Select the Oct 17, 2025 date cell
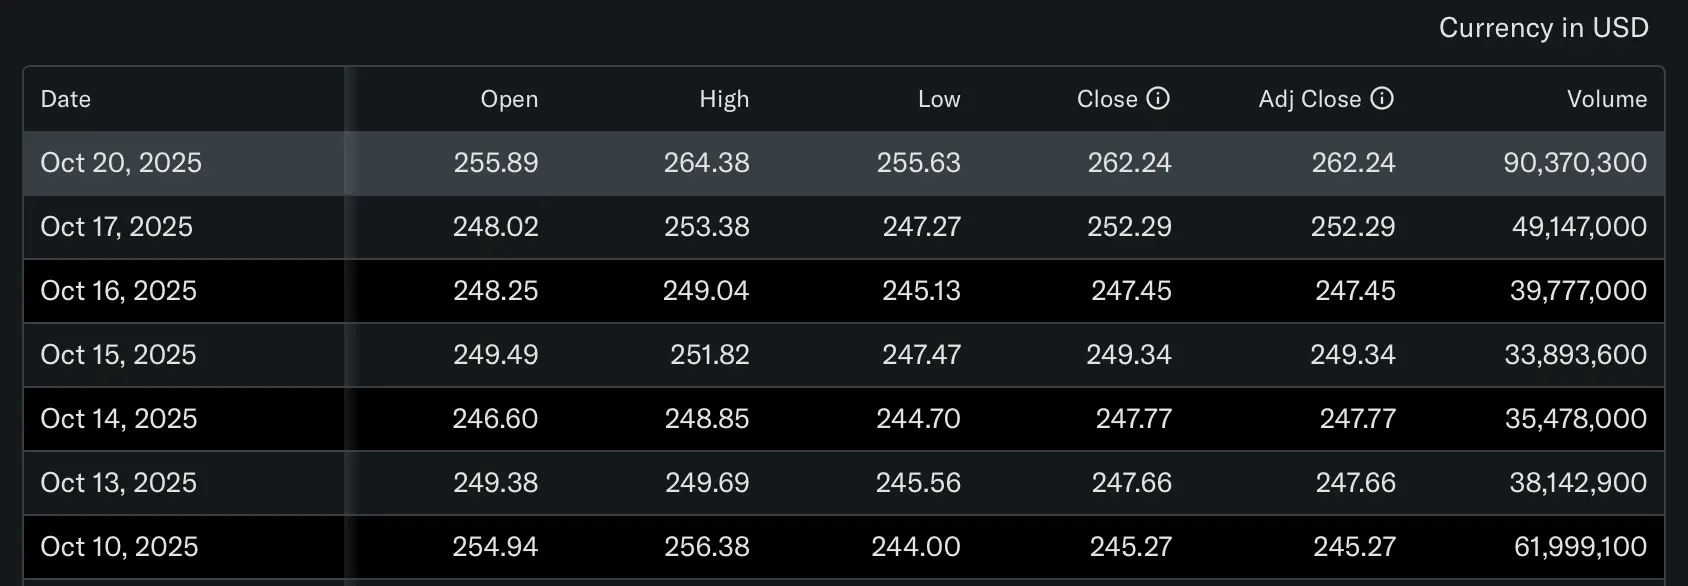Image resolution: width=1688 pixels, height=586 pixels. click(116, 227)
